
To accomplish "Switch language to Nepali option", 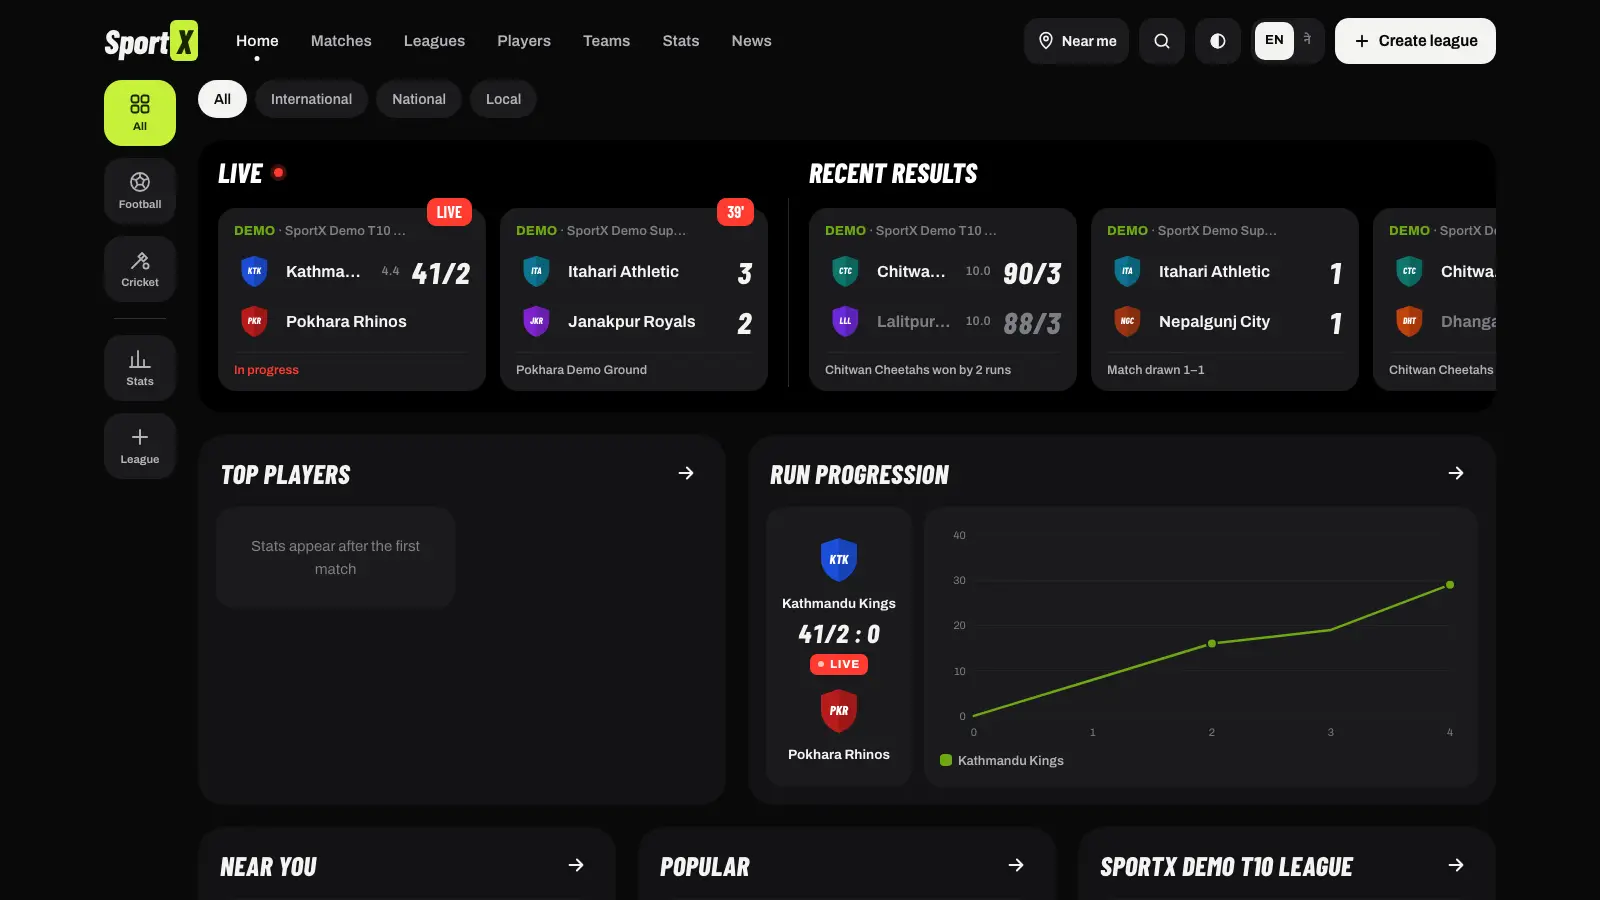I will [1307, 40].
